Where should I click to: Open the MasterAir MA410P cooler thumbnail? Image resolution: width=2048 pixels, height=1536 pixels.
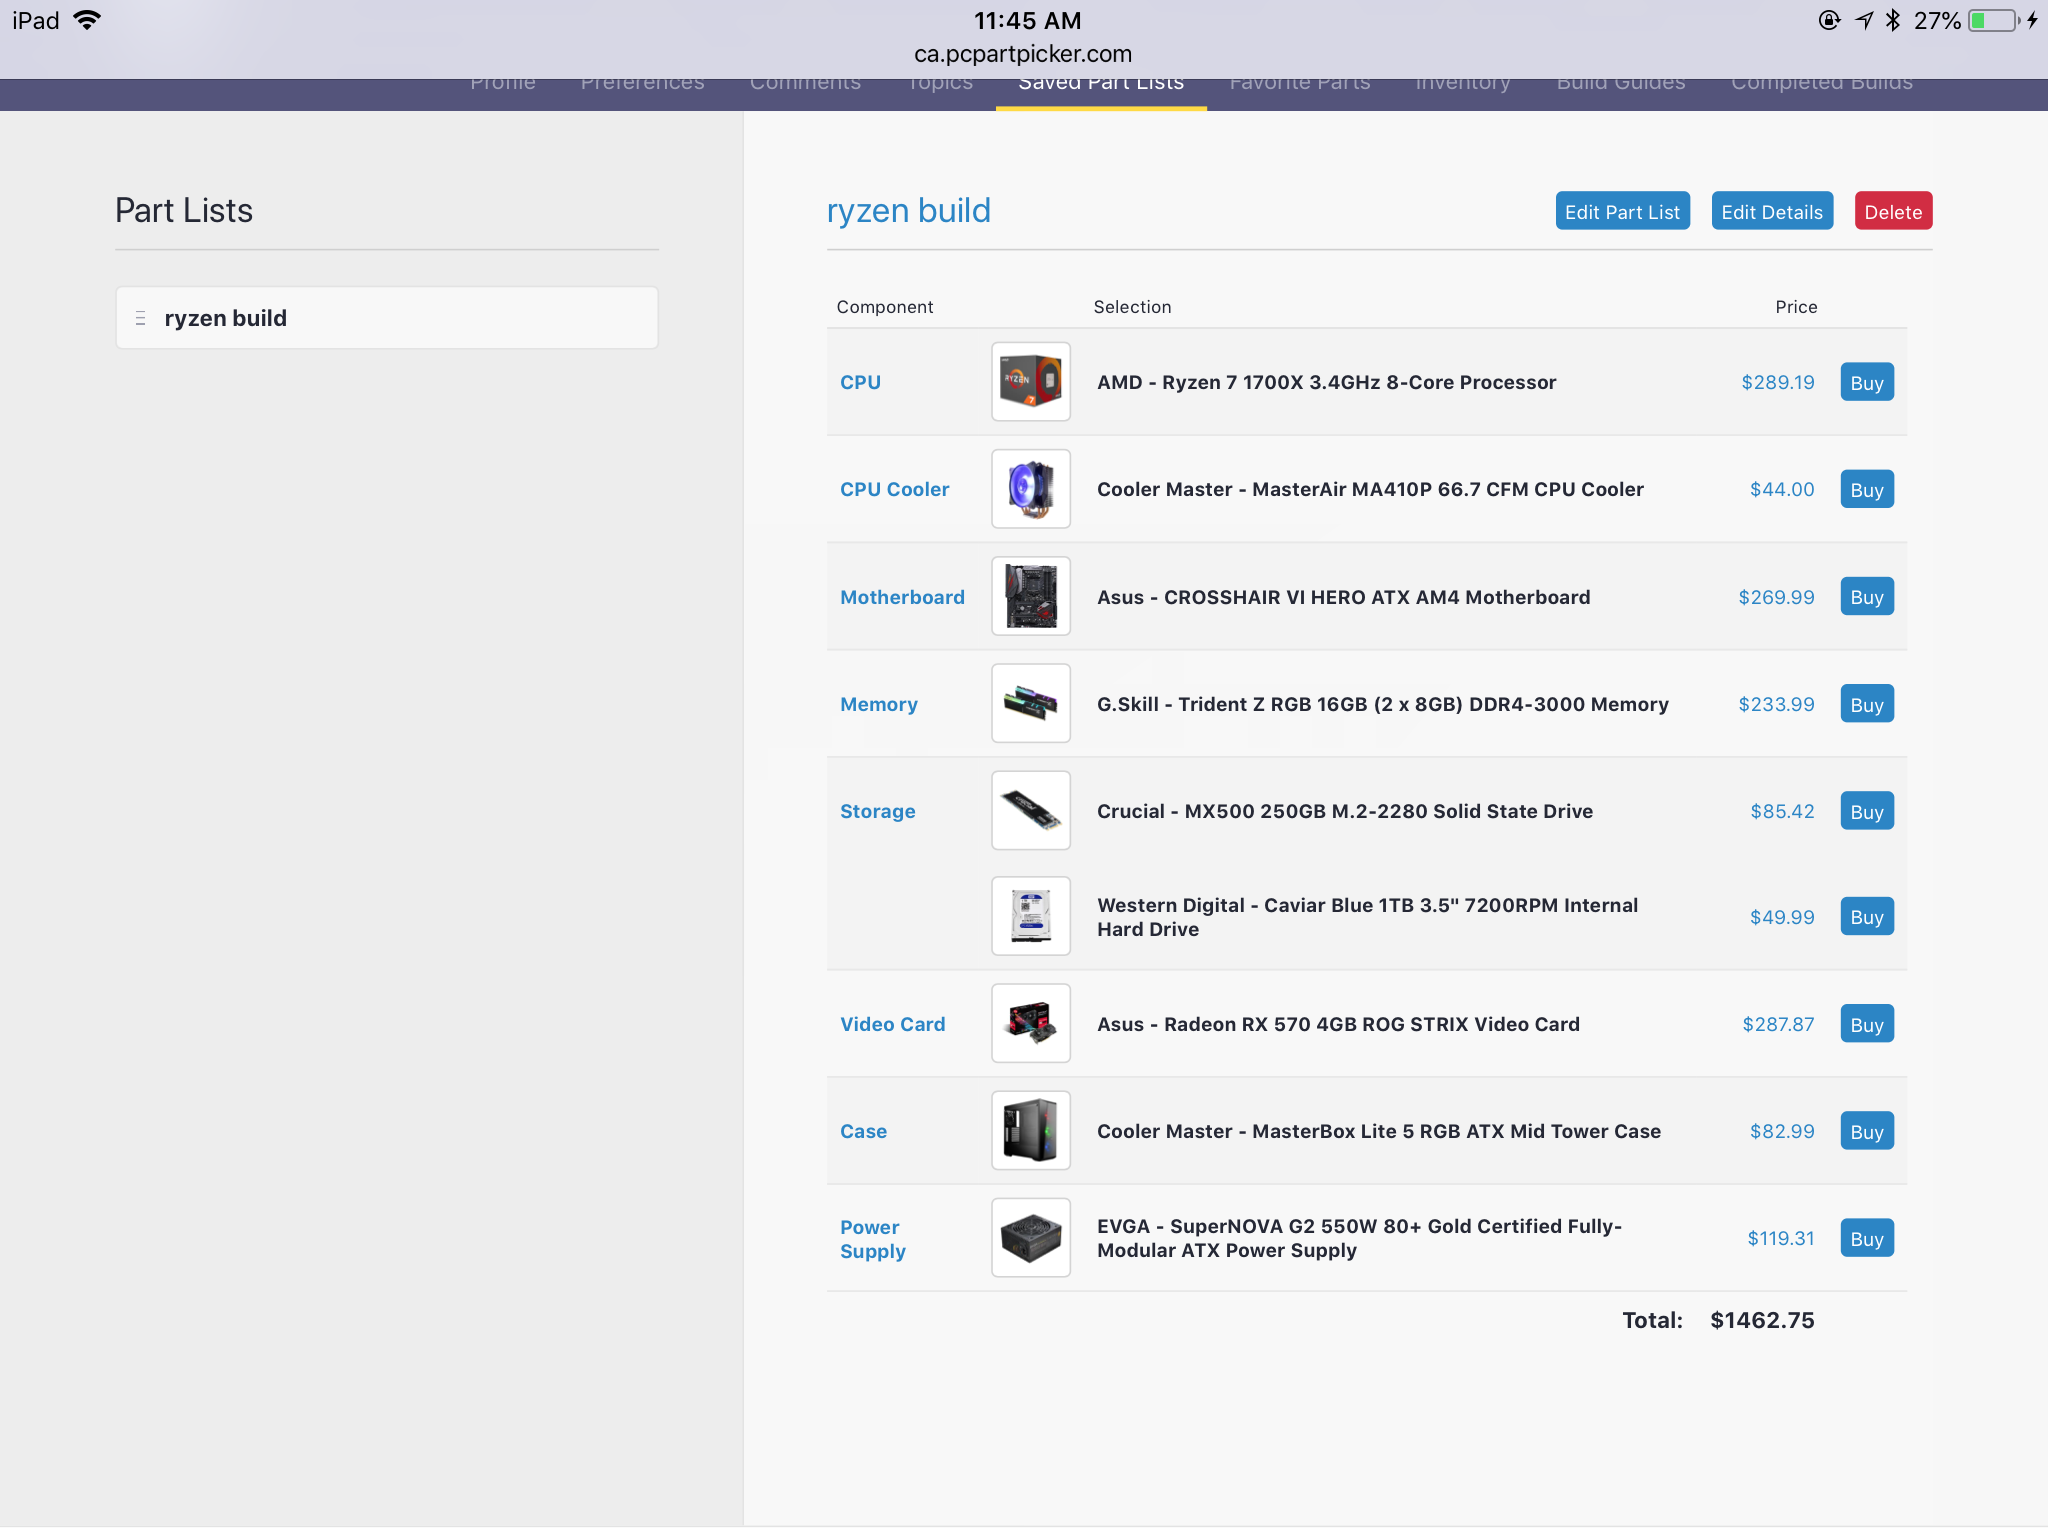(x=1031, y=489)
